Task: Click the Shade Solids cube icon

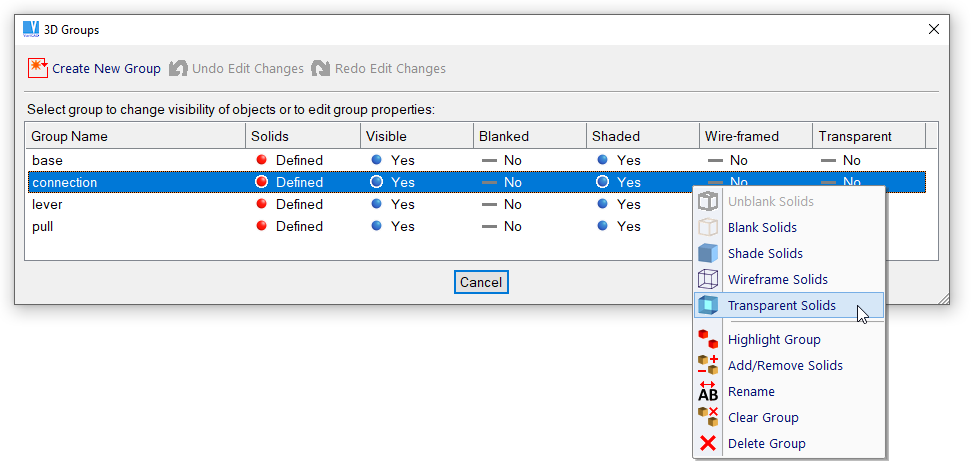Action: tap(708, 254)
